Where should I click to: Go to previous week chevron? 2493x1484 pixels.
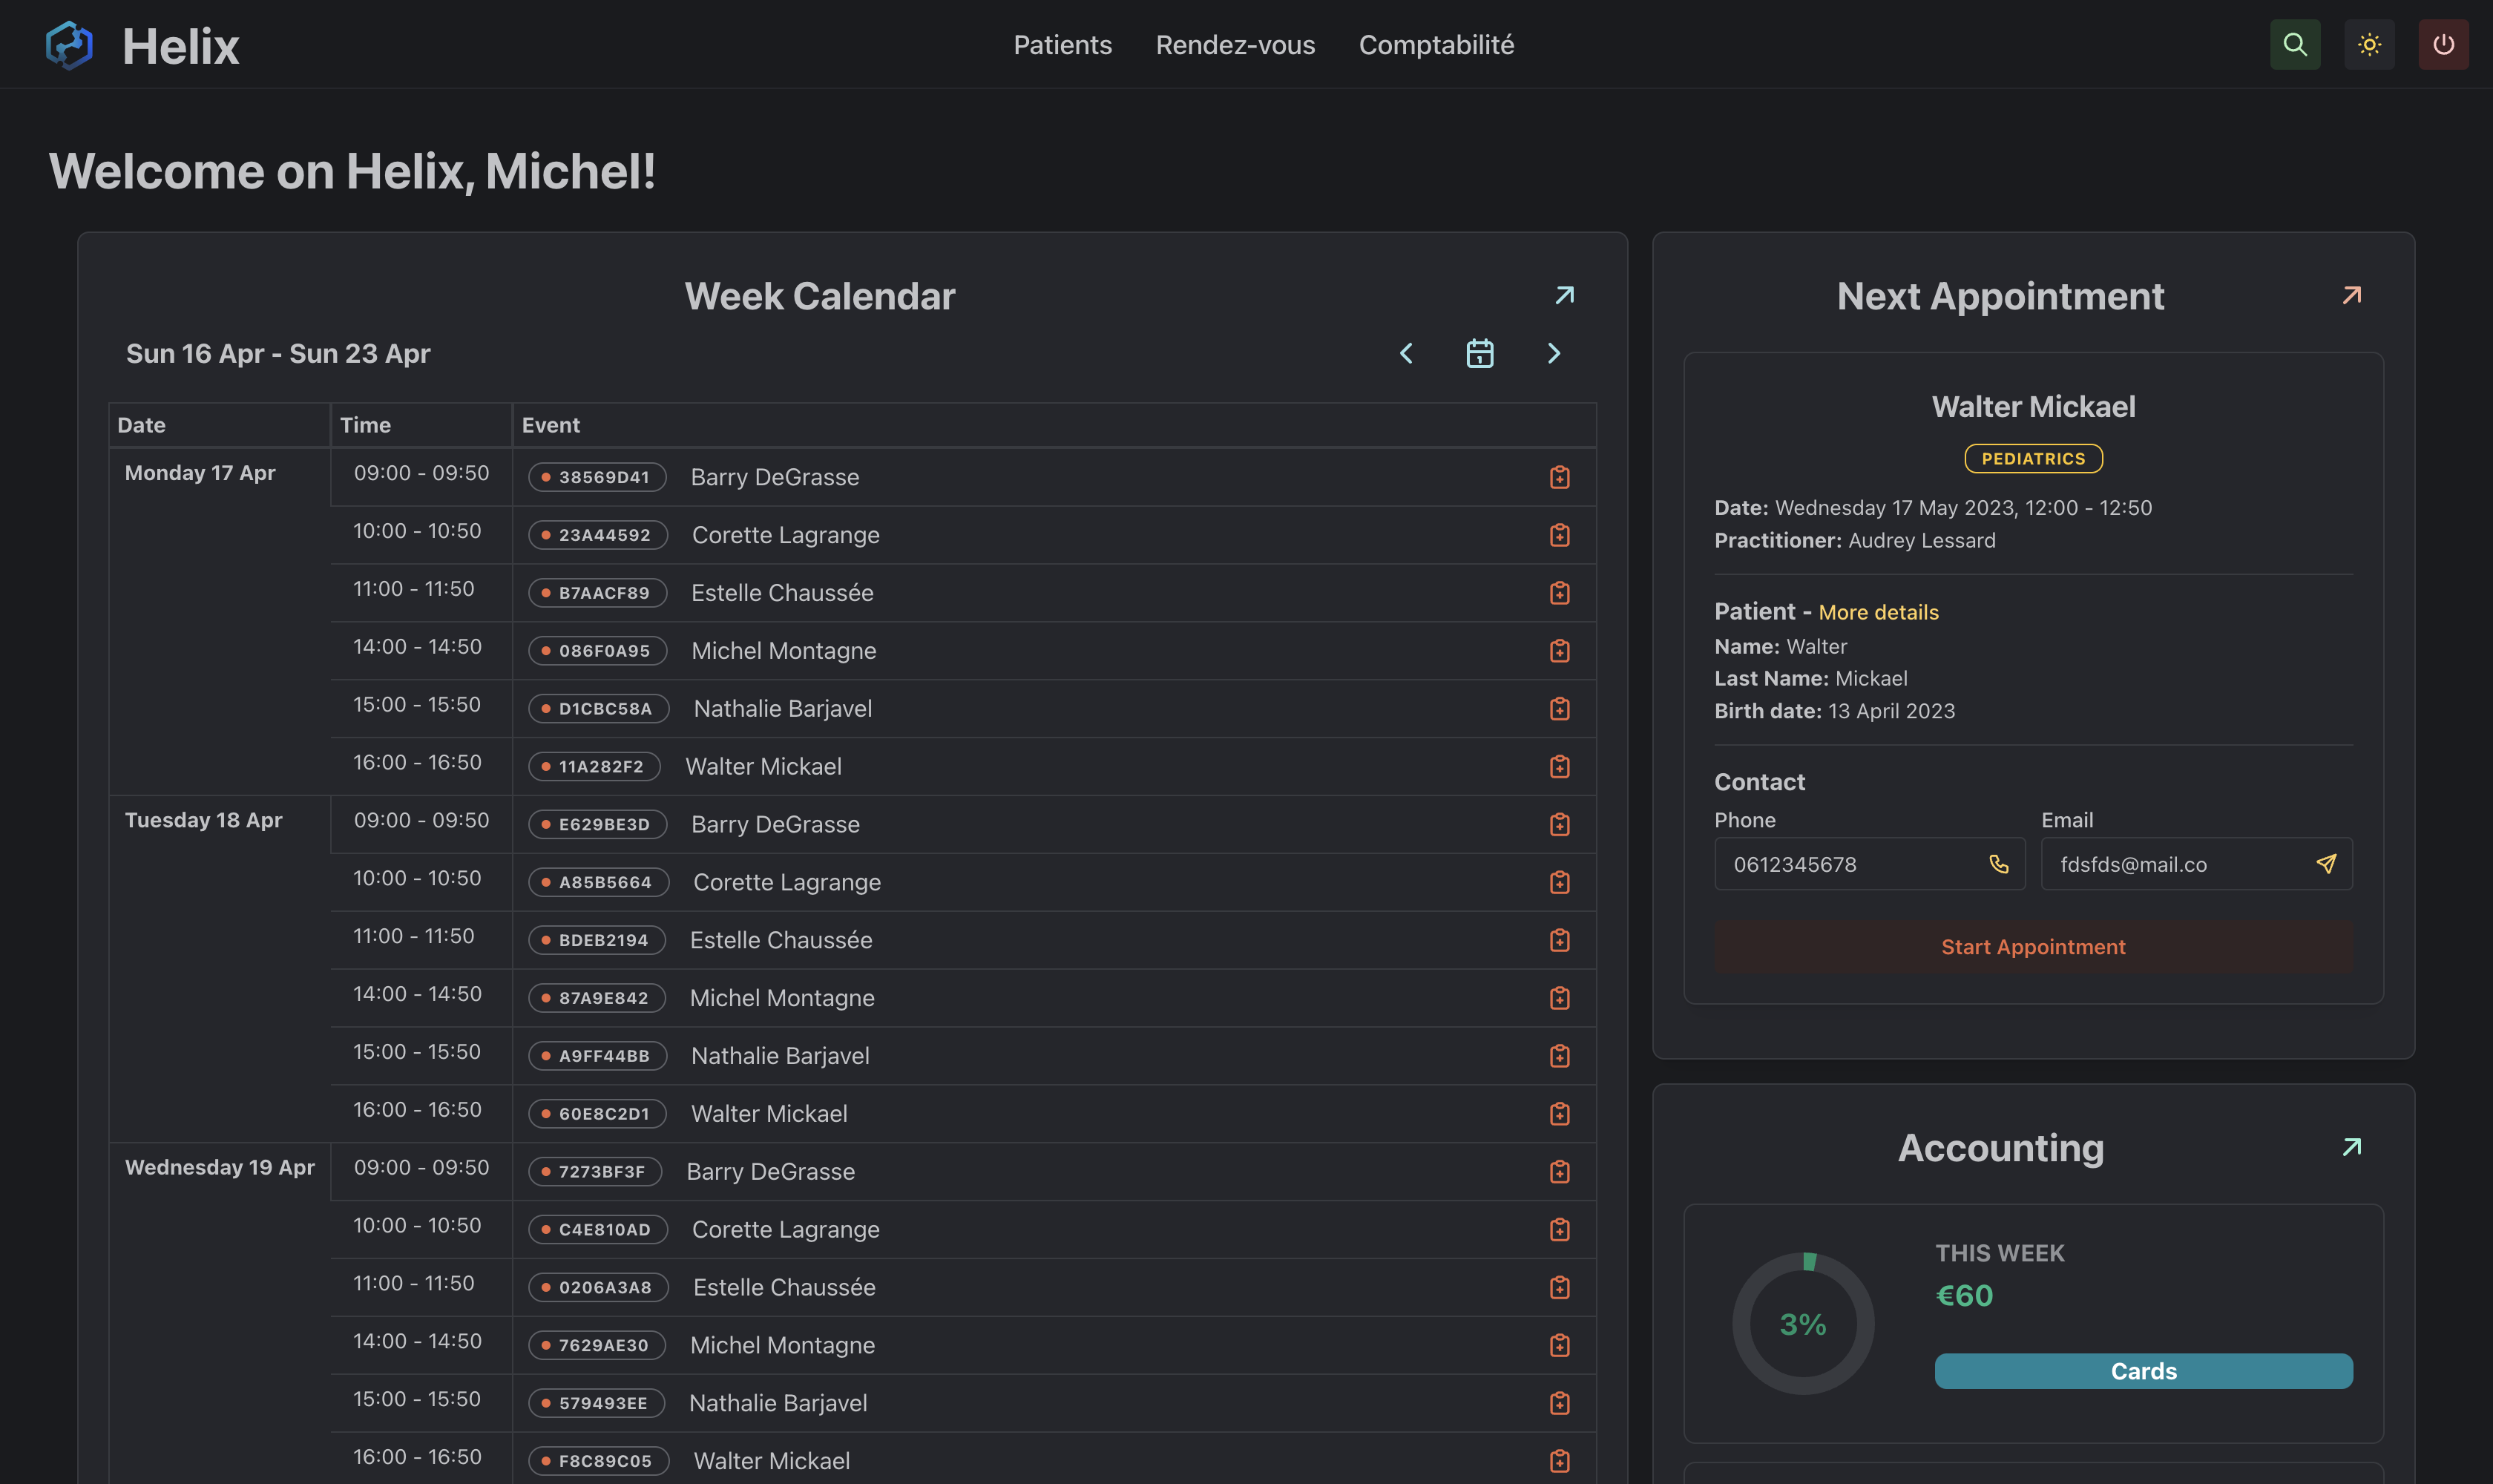[x=1406, y=353]
